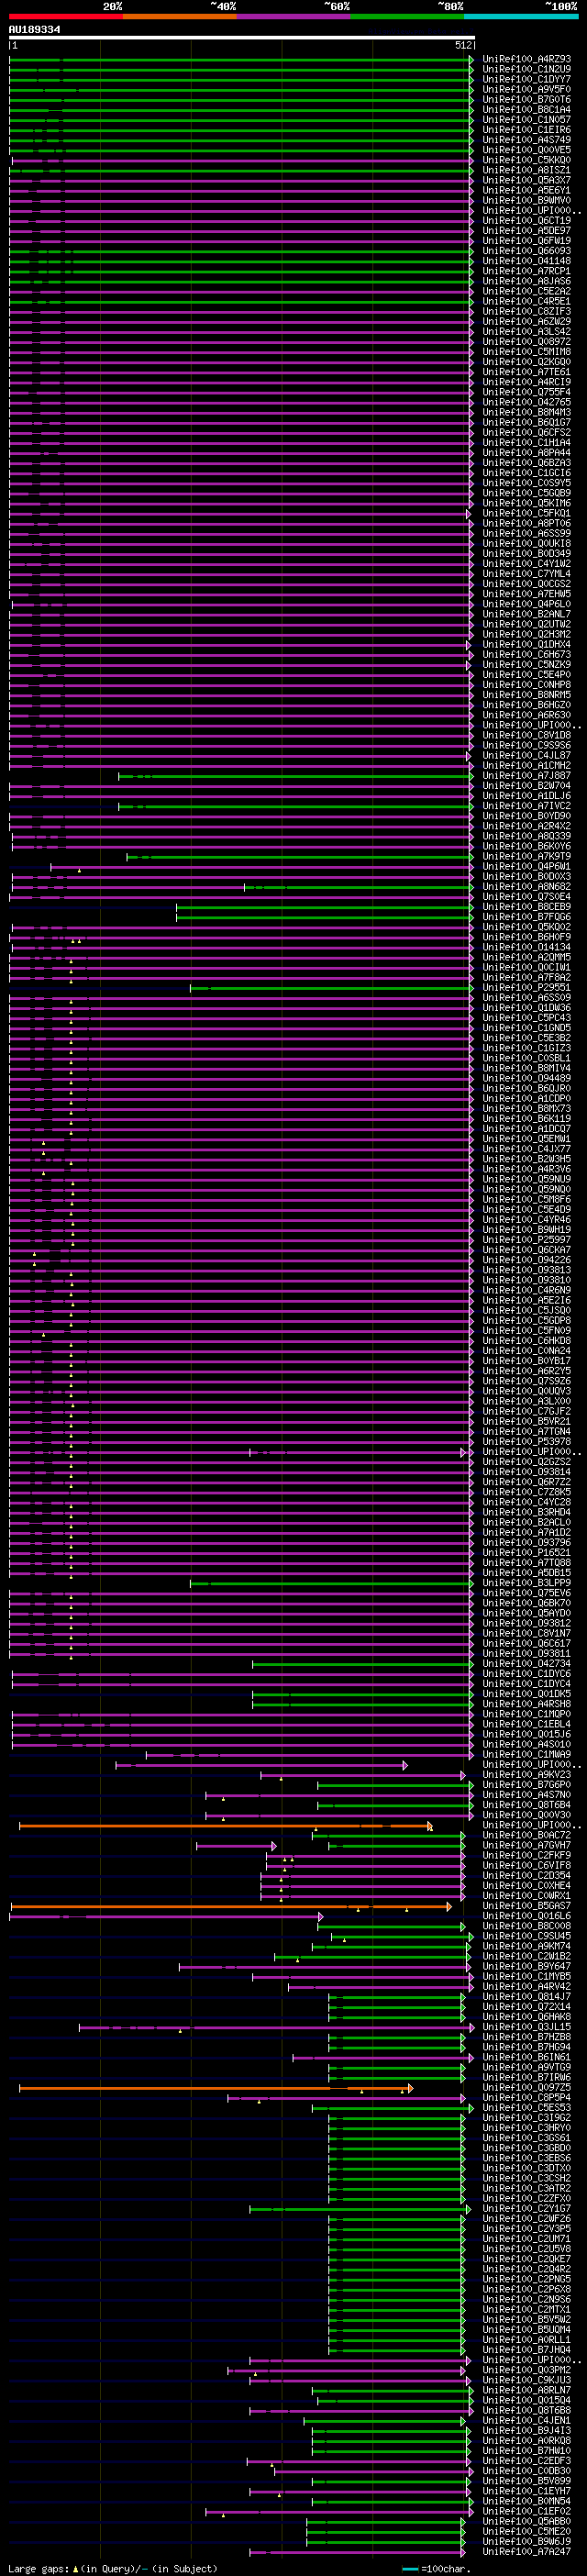The image size is (587, 2576).
Task: Click the orange ~40% identity legend bar
Action: pos(180,17)
